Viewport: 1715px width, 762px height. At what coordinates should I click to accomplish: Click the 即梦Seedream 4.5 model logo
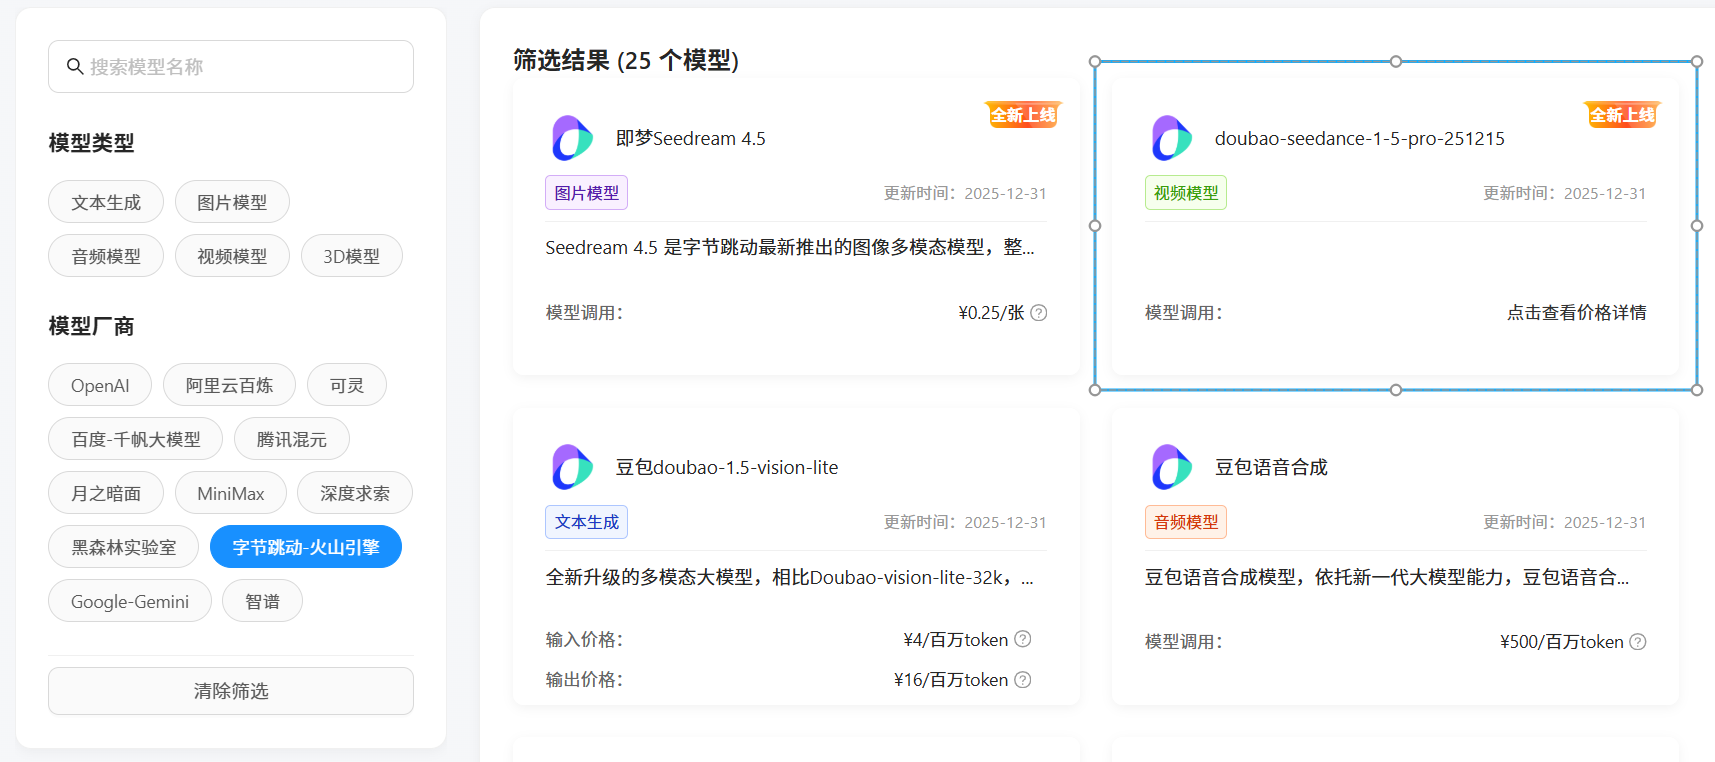(x=572, y=138)
